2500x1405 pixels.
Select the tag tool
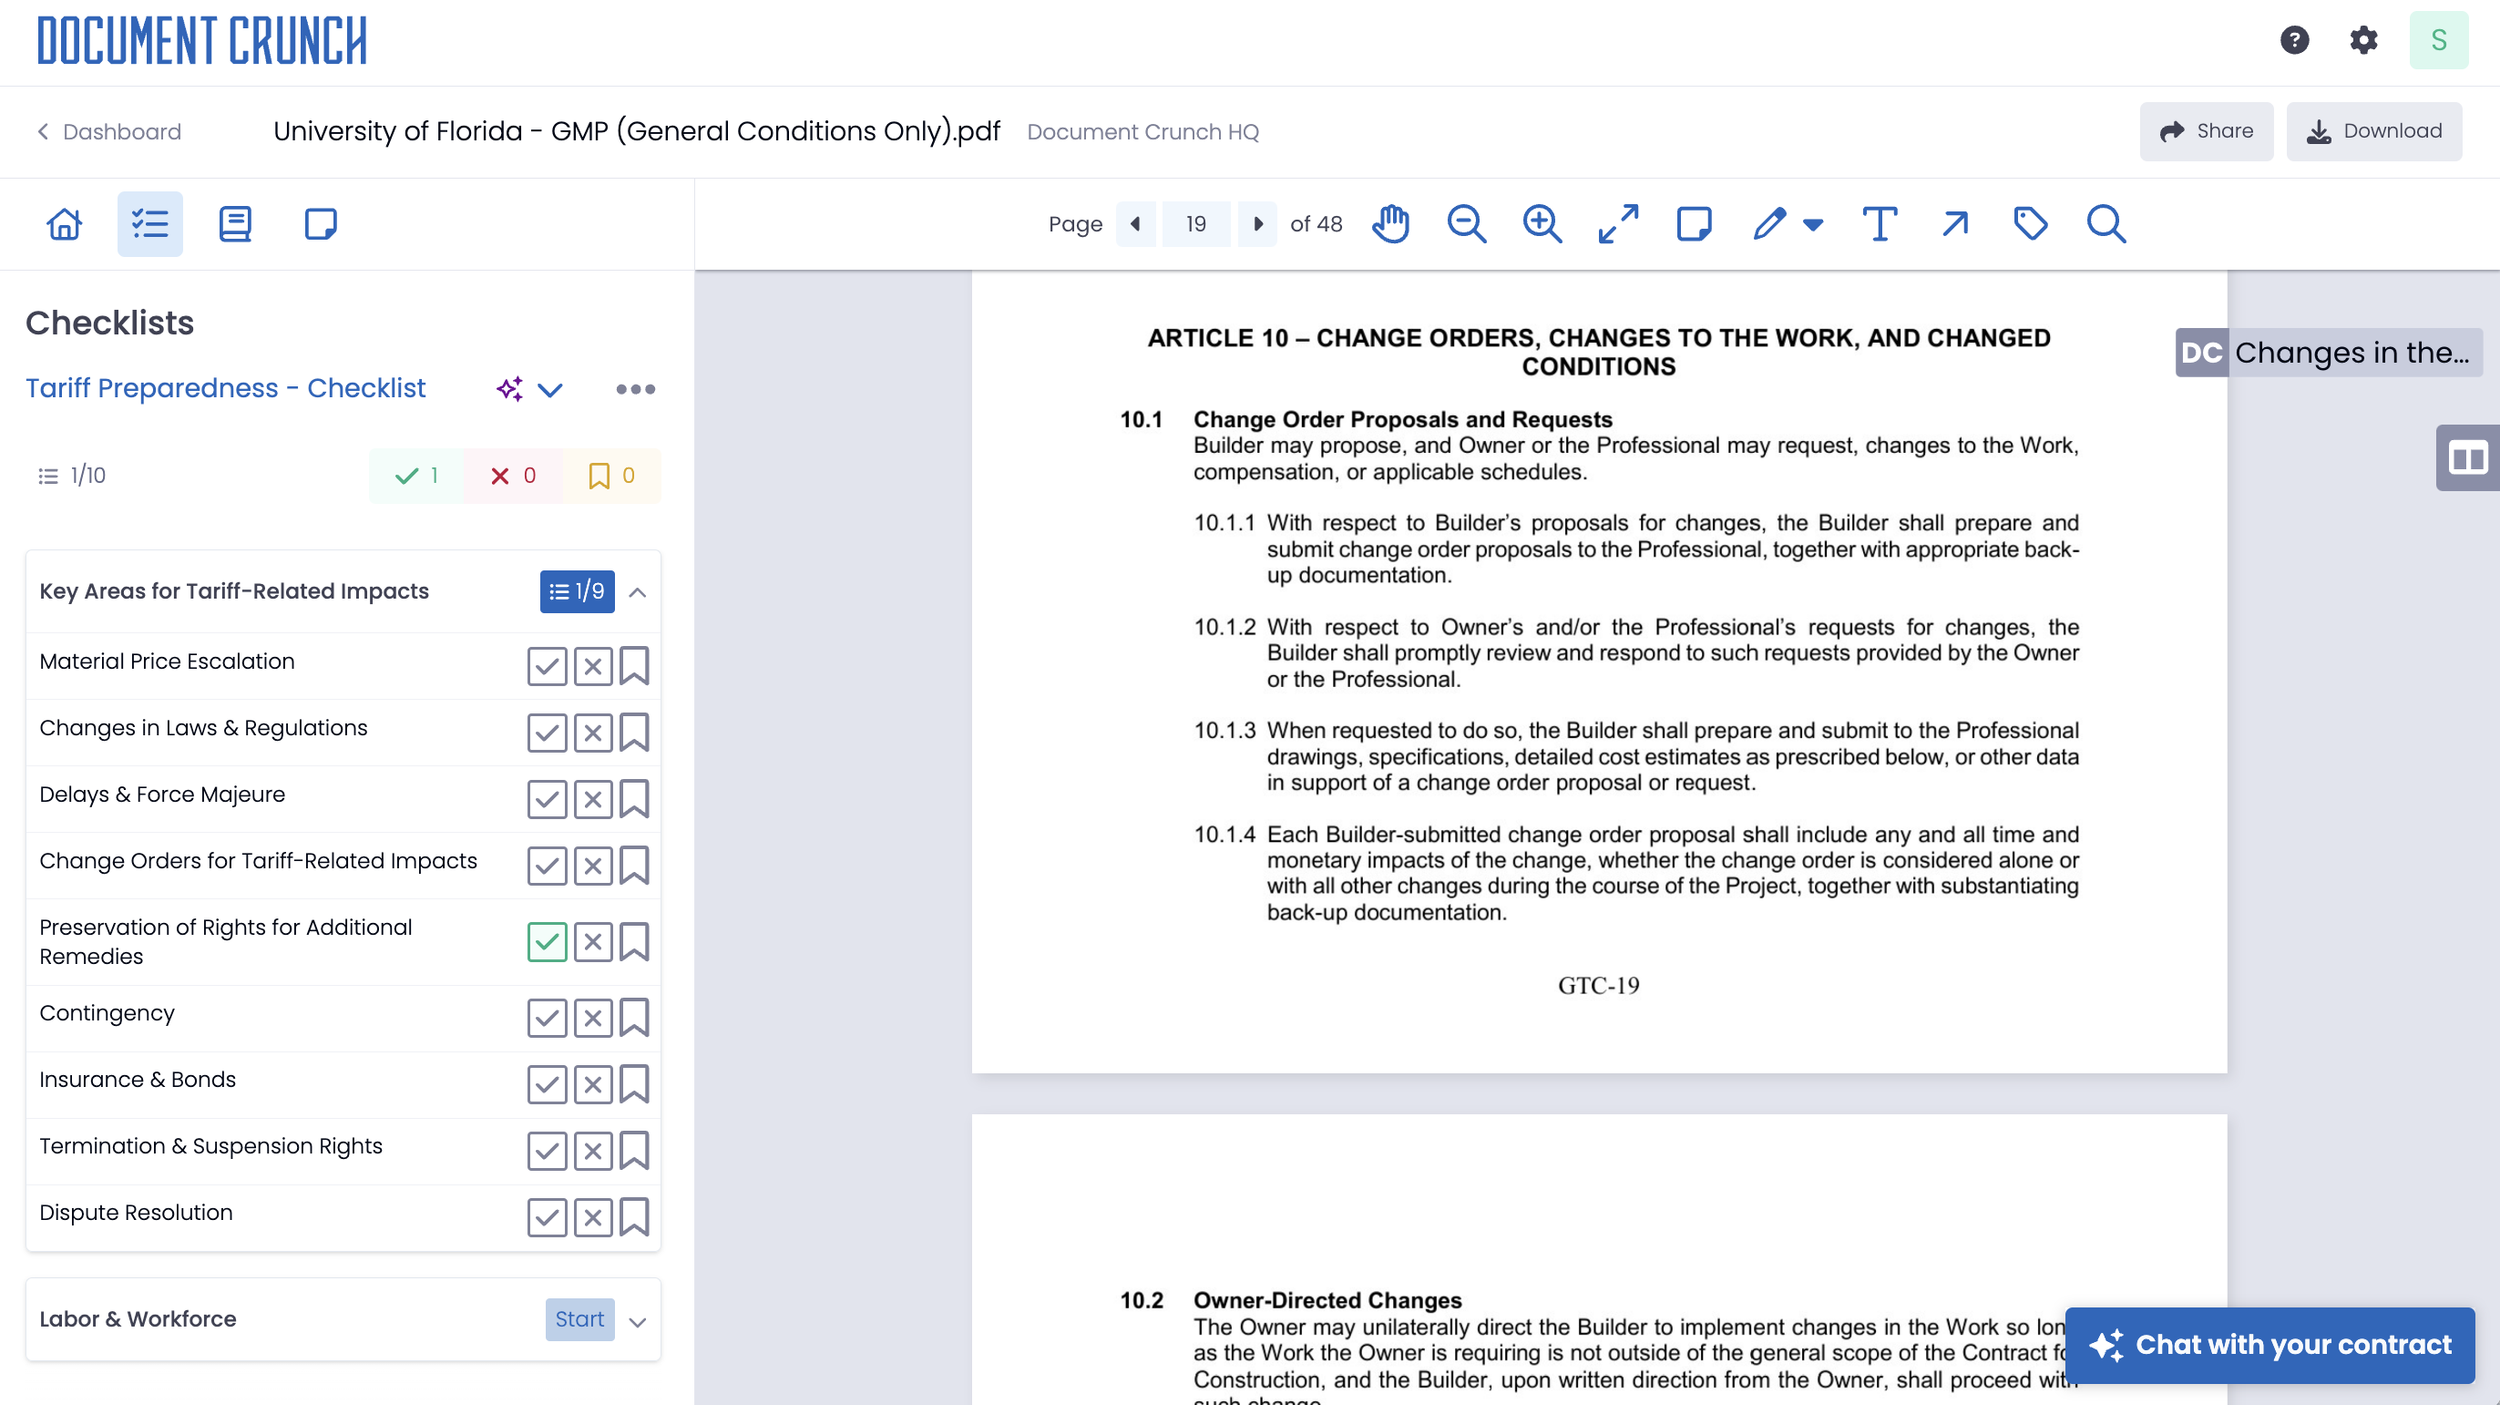click(x=2030, y=224)
